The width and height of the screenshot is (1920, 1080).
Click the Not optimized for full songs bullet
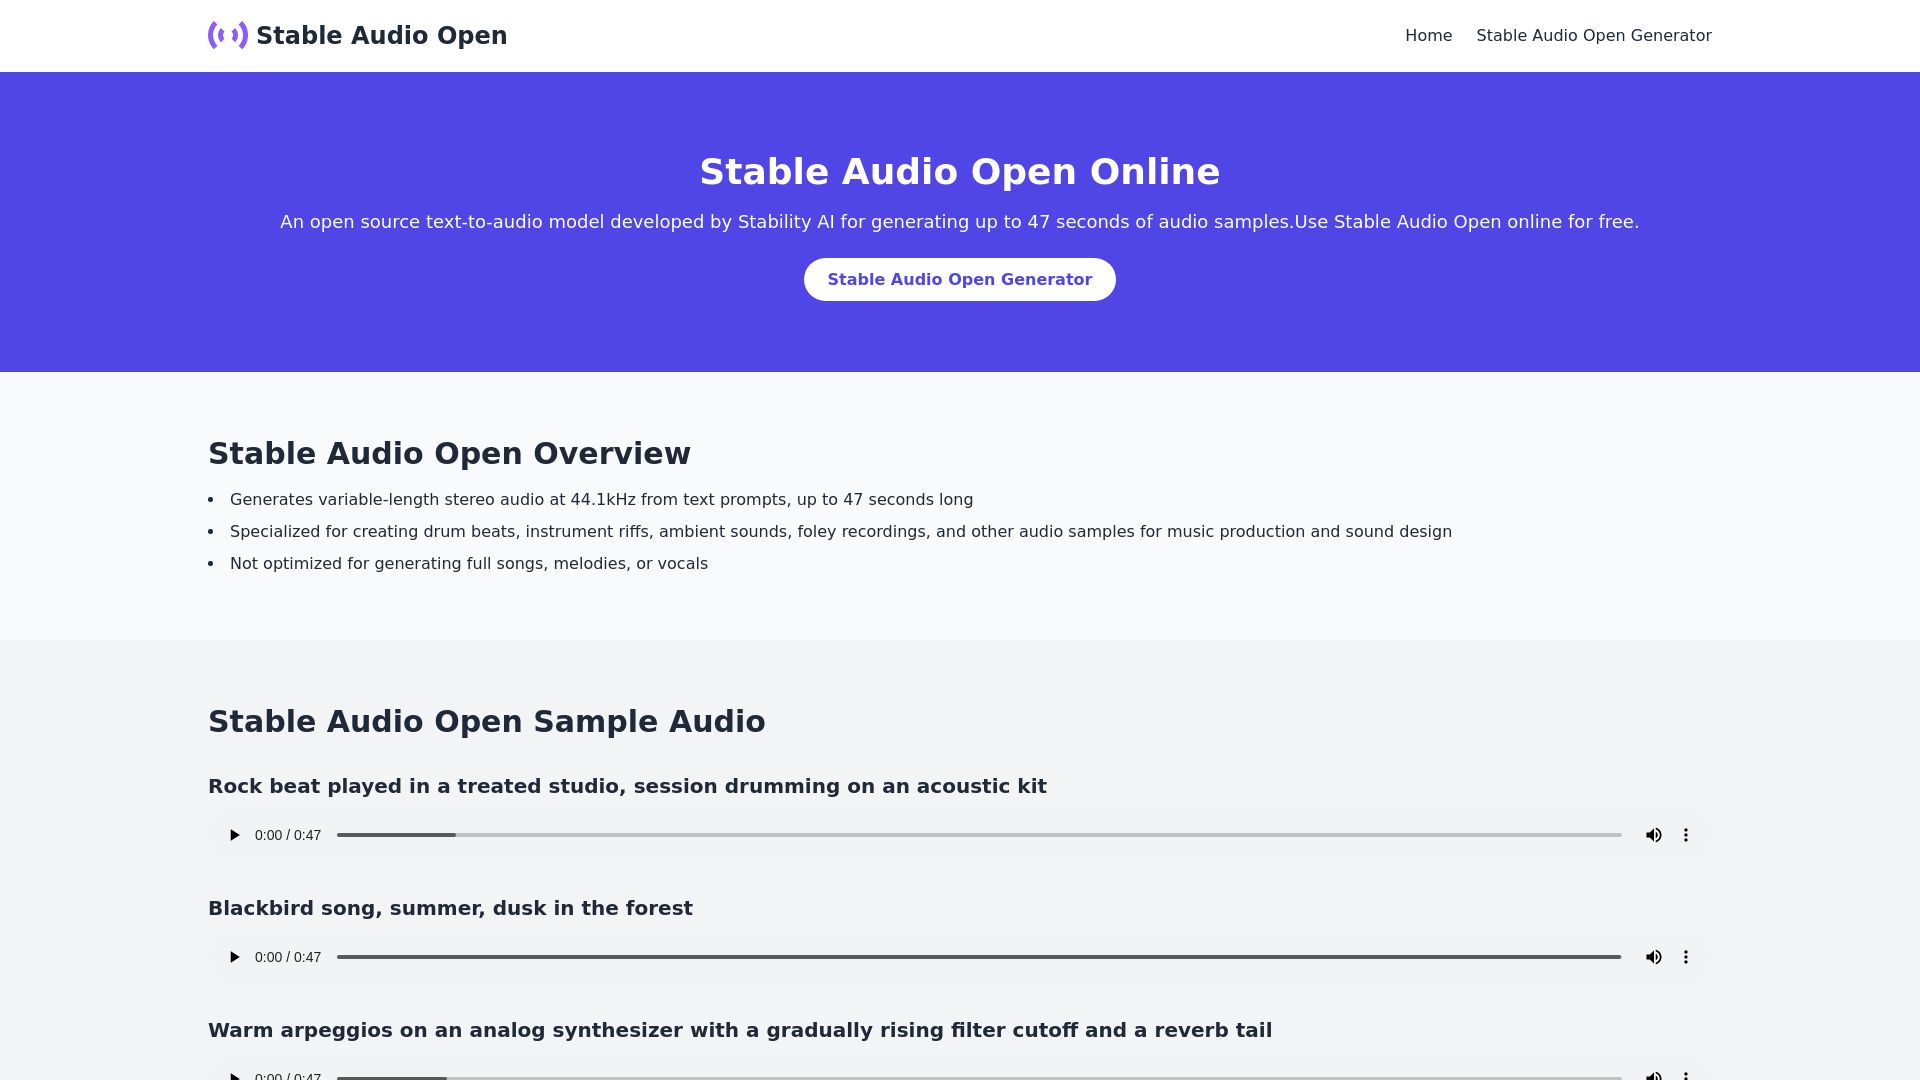(469, 563)
